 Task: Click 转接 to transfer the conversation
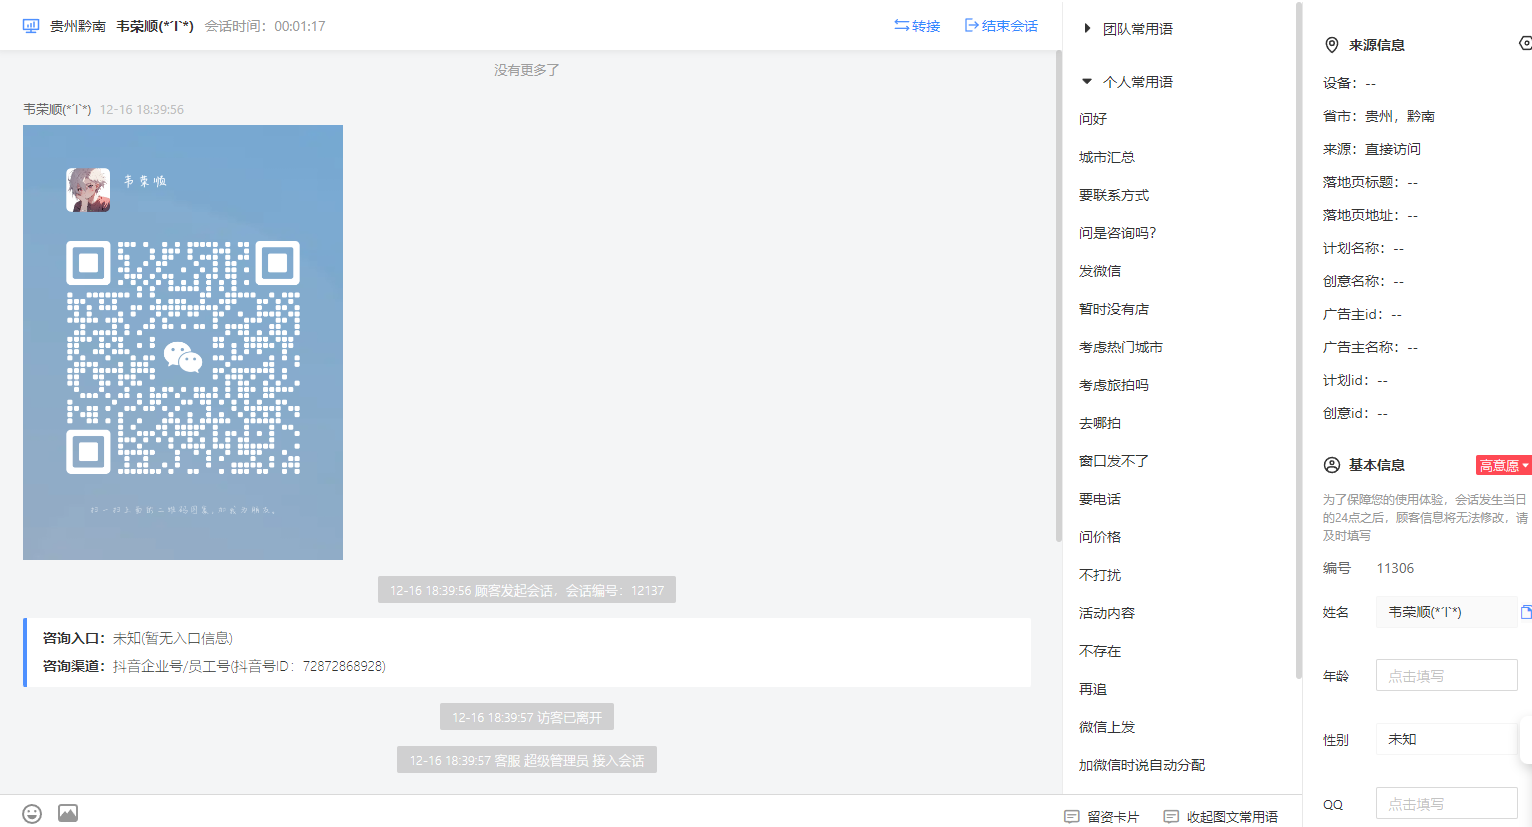click(x=917, y=26)
